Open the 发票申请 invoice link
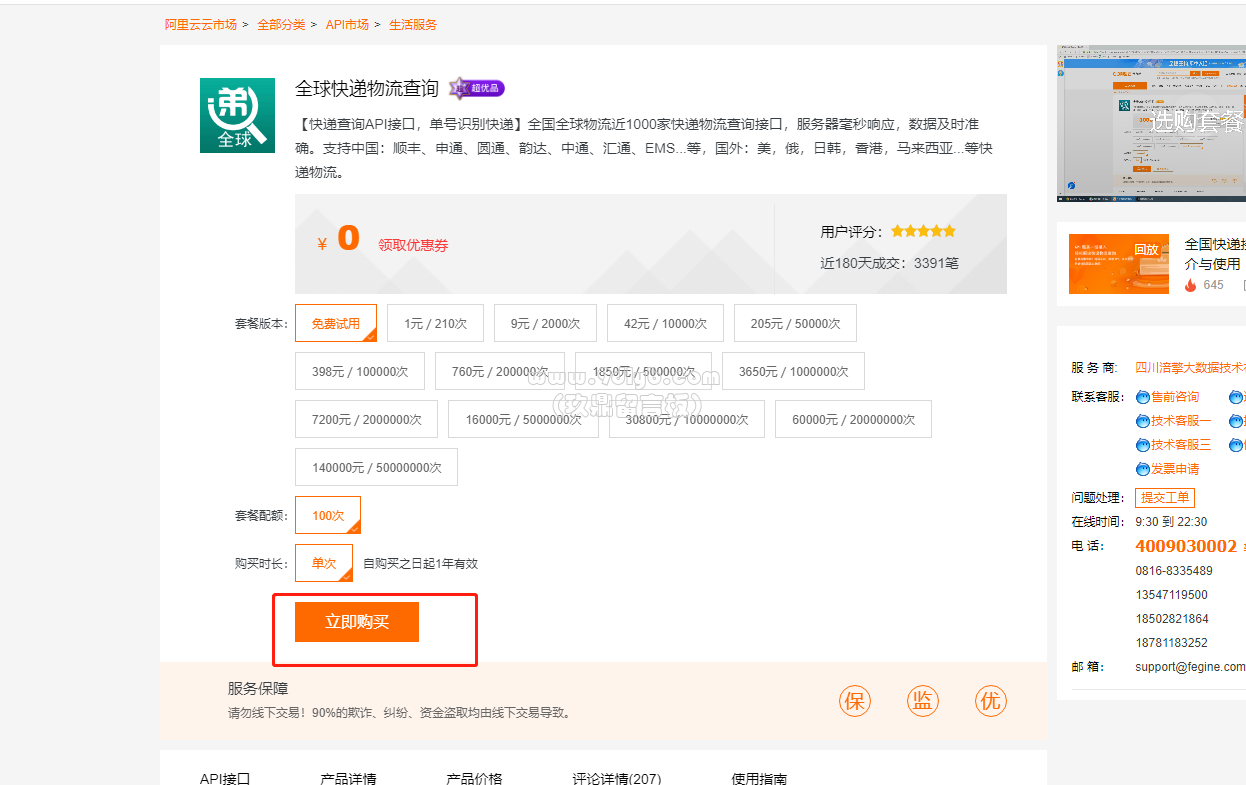 1175,469
